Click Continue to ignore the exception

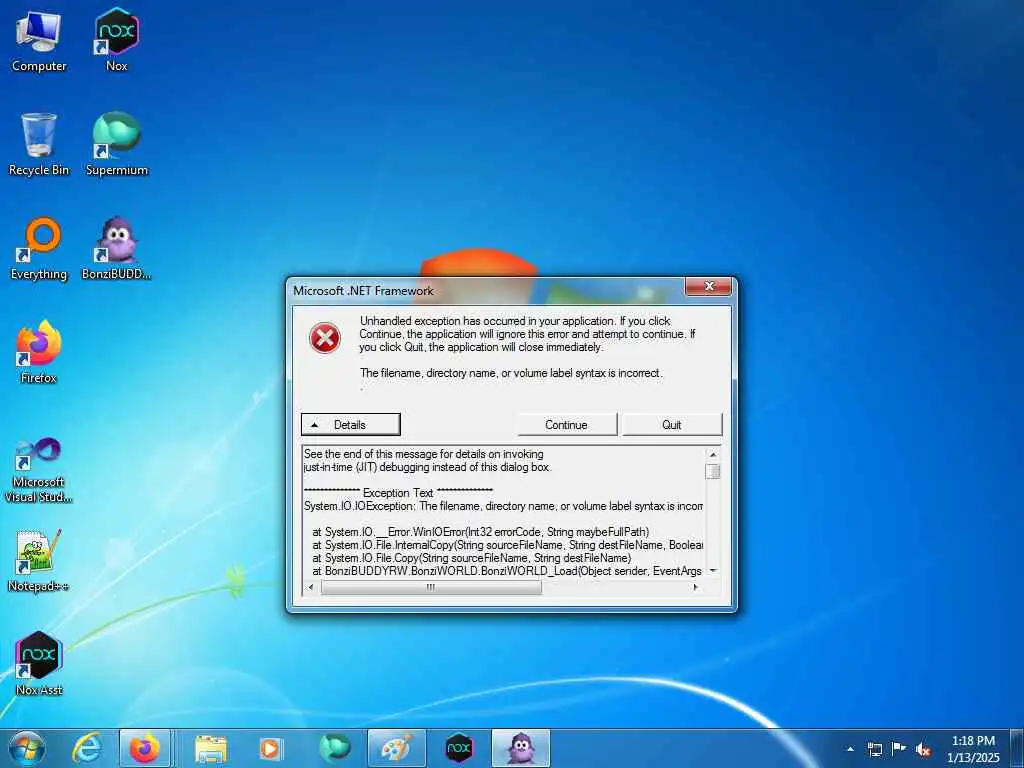[x=567, y=424]
